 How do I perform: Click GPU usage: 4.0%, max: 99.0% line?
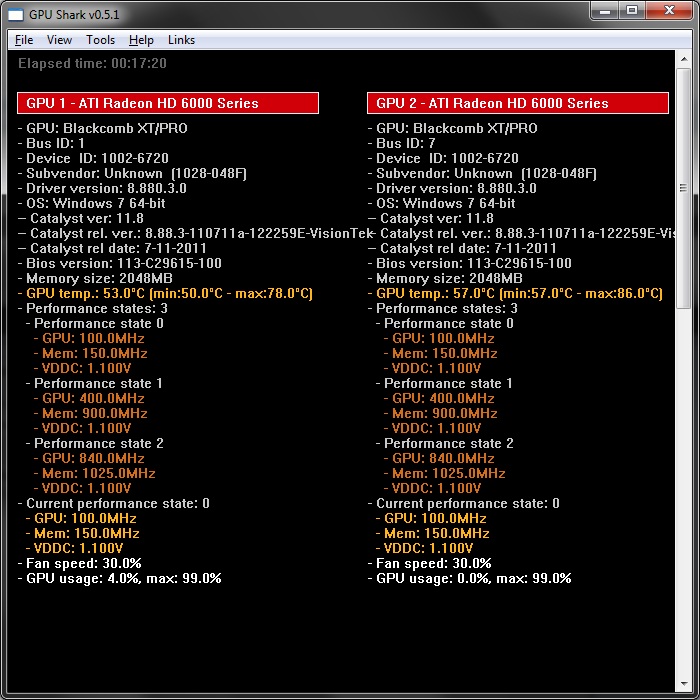point(120,579)
